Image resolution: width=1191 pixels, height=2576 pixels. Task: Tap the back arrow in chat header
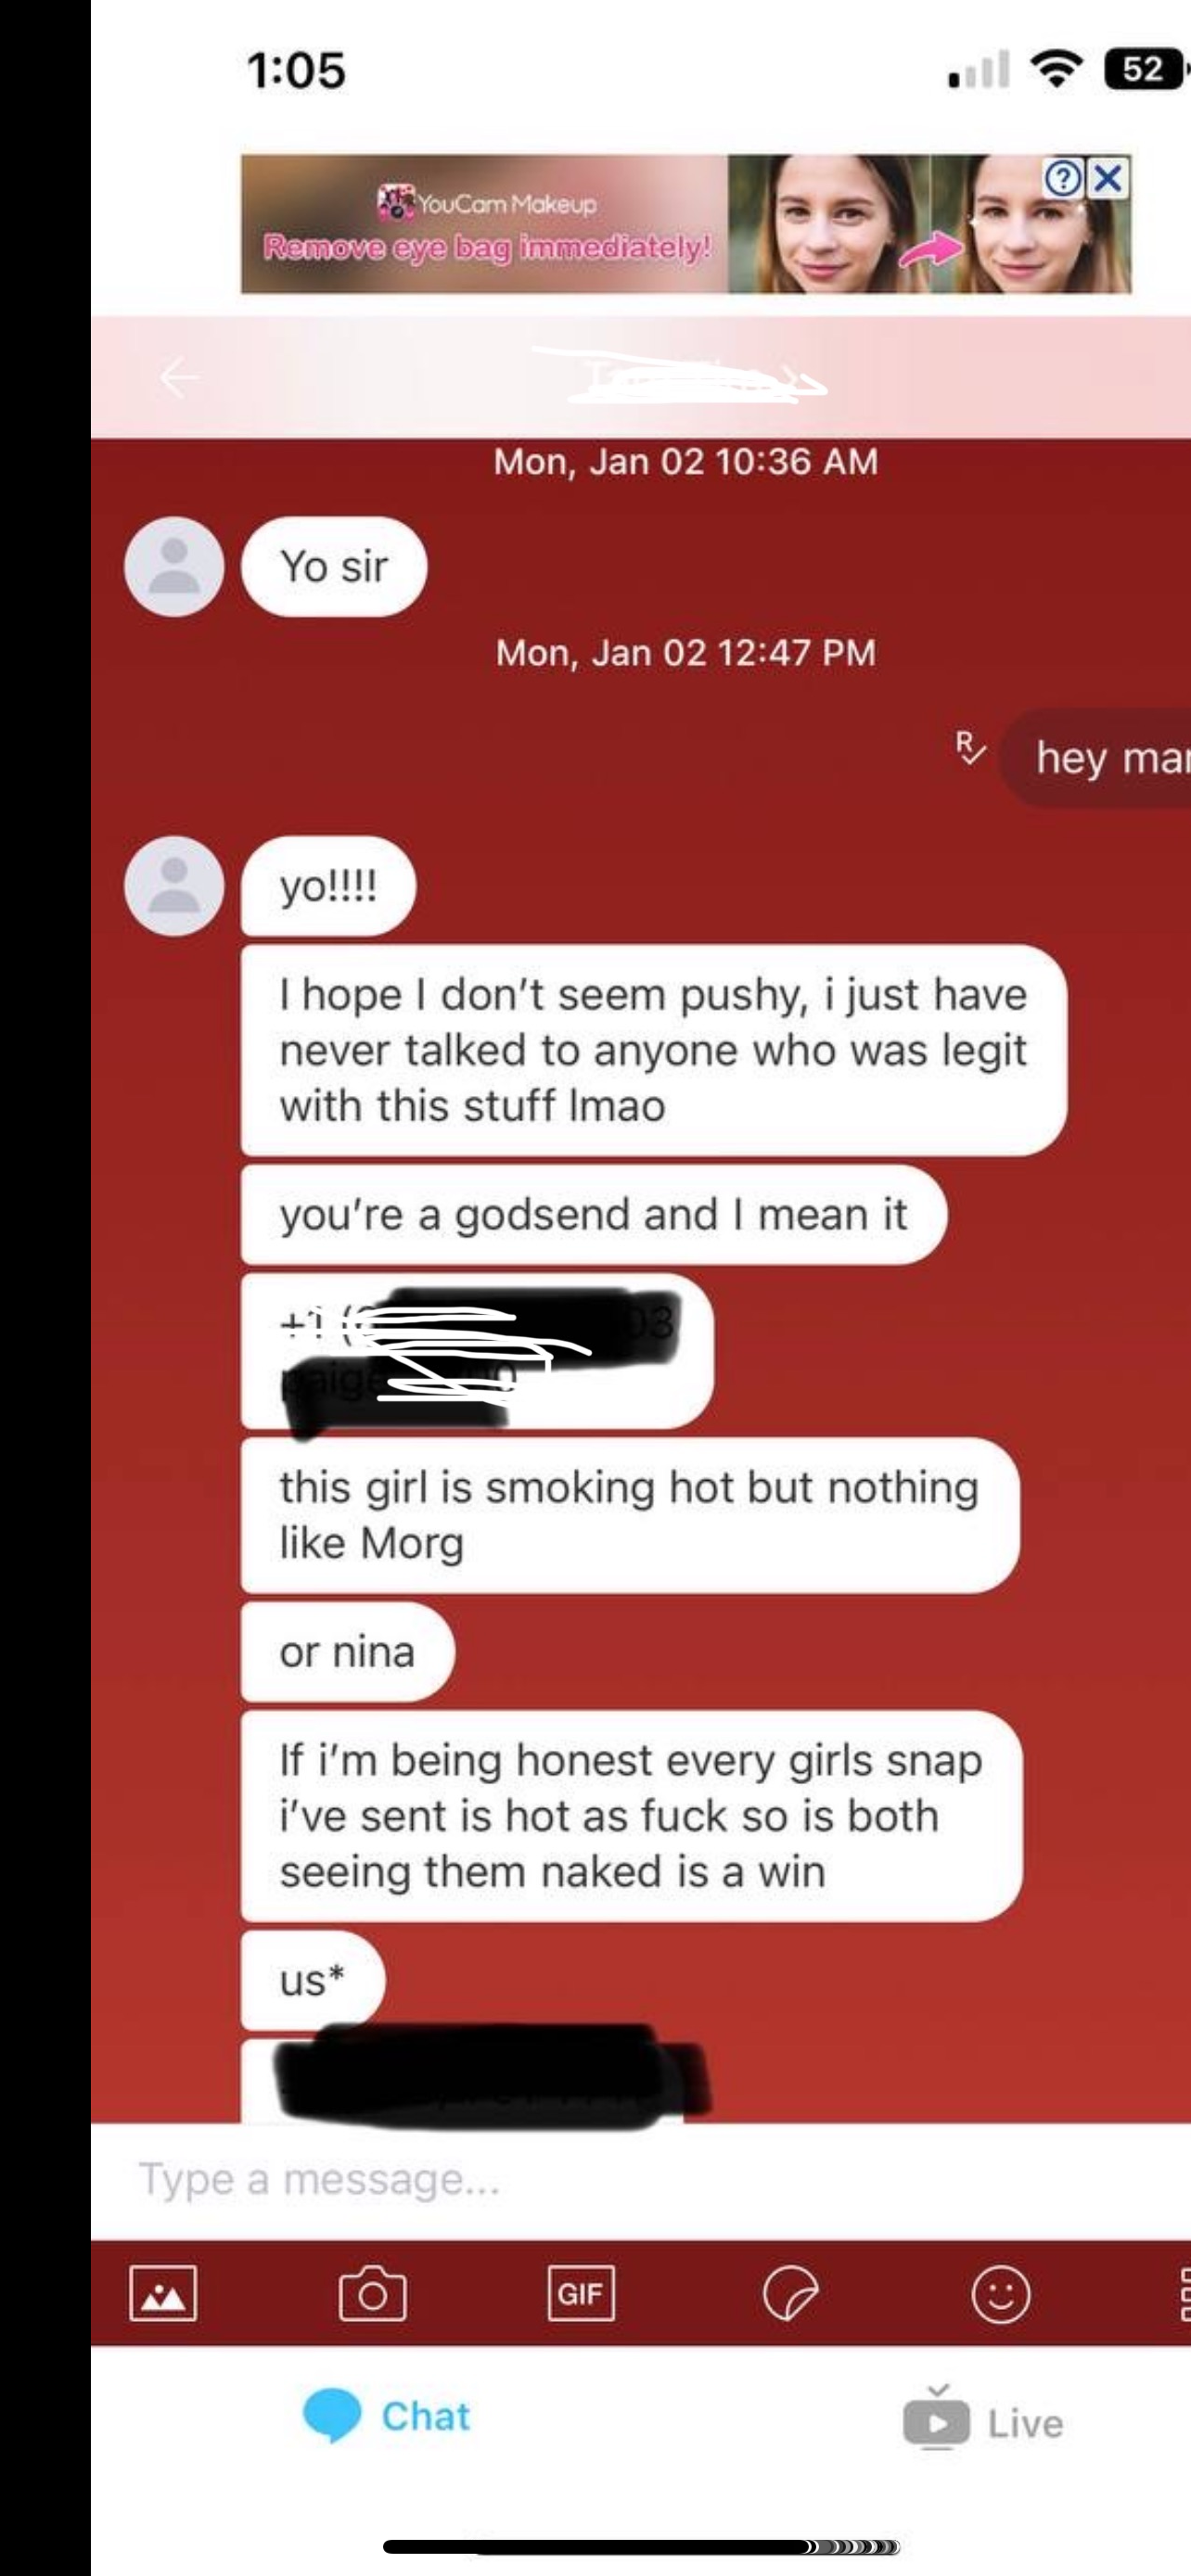point(179,377)
